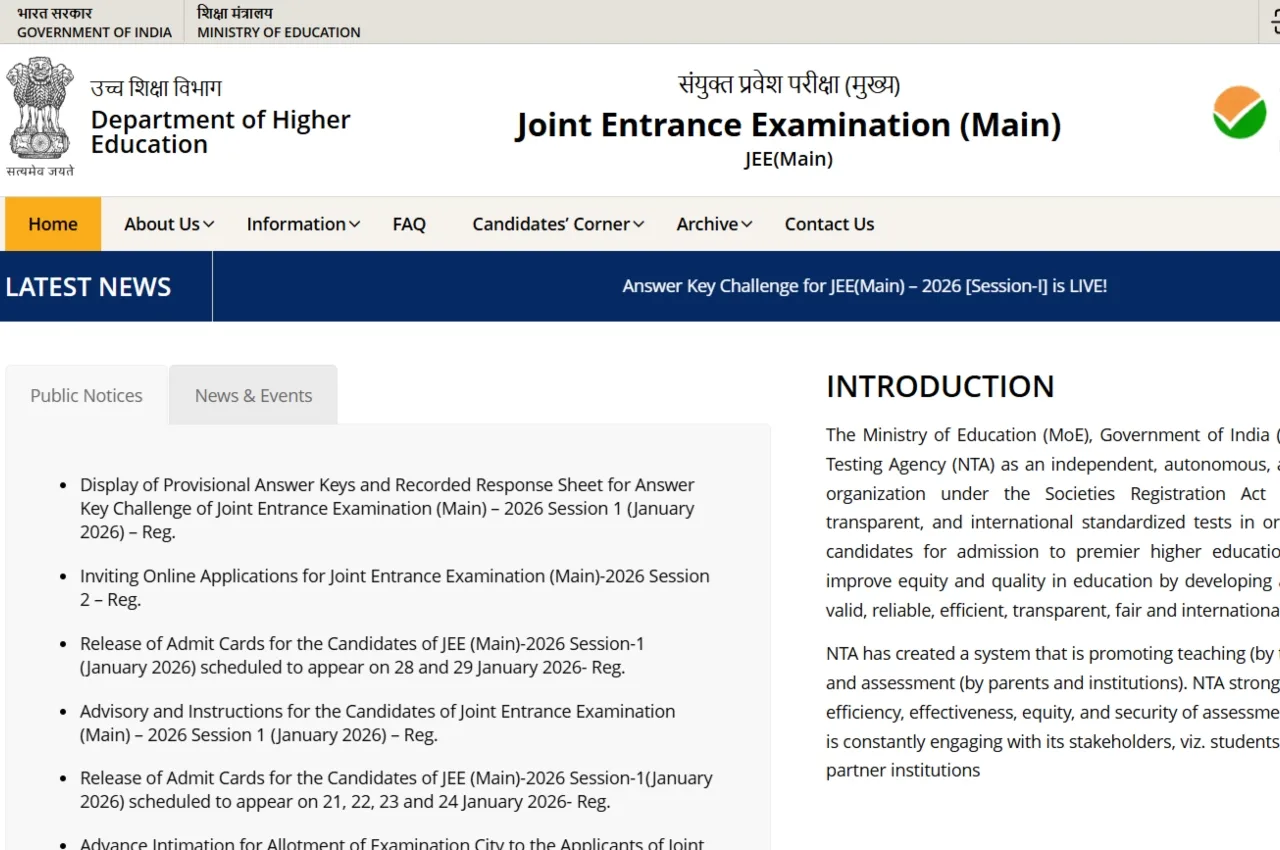Select the Home menu item
The image size is (1280, 850).
click(x=52, y=224)
